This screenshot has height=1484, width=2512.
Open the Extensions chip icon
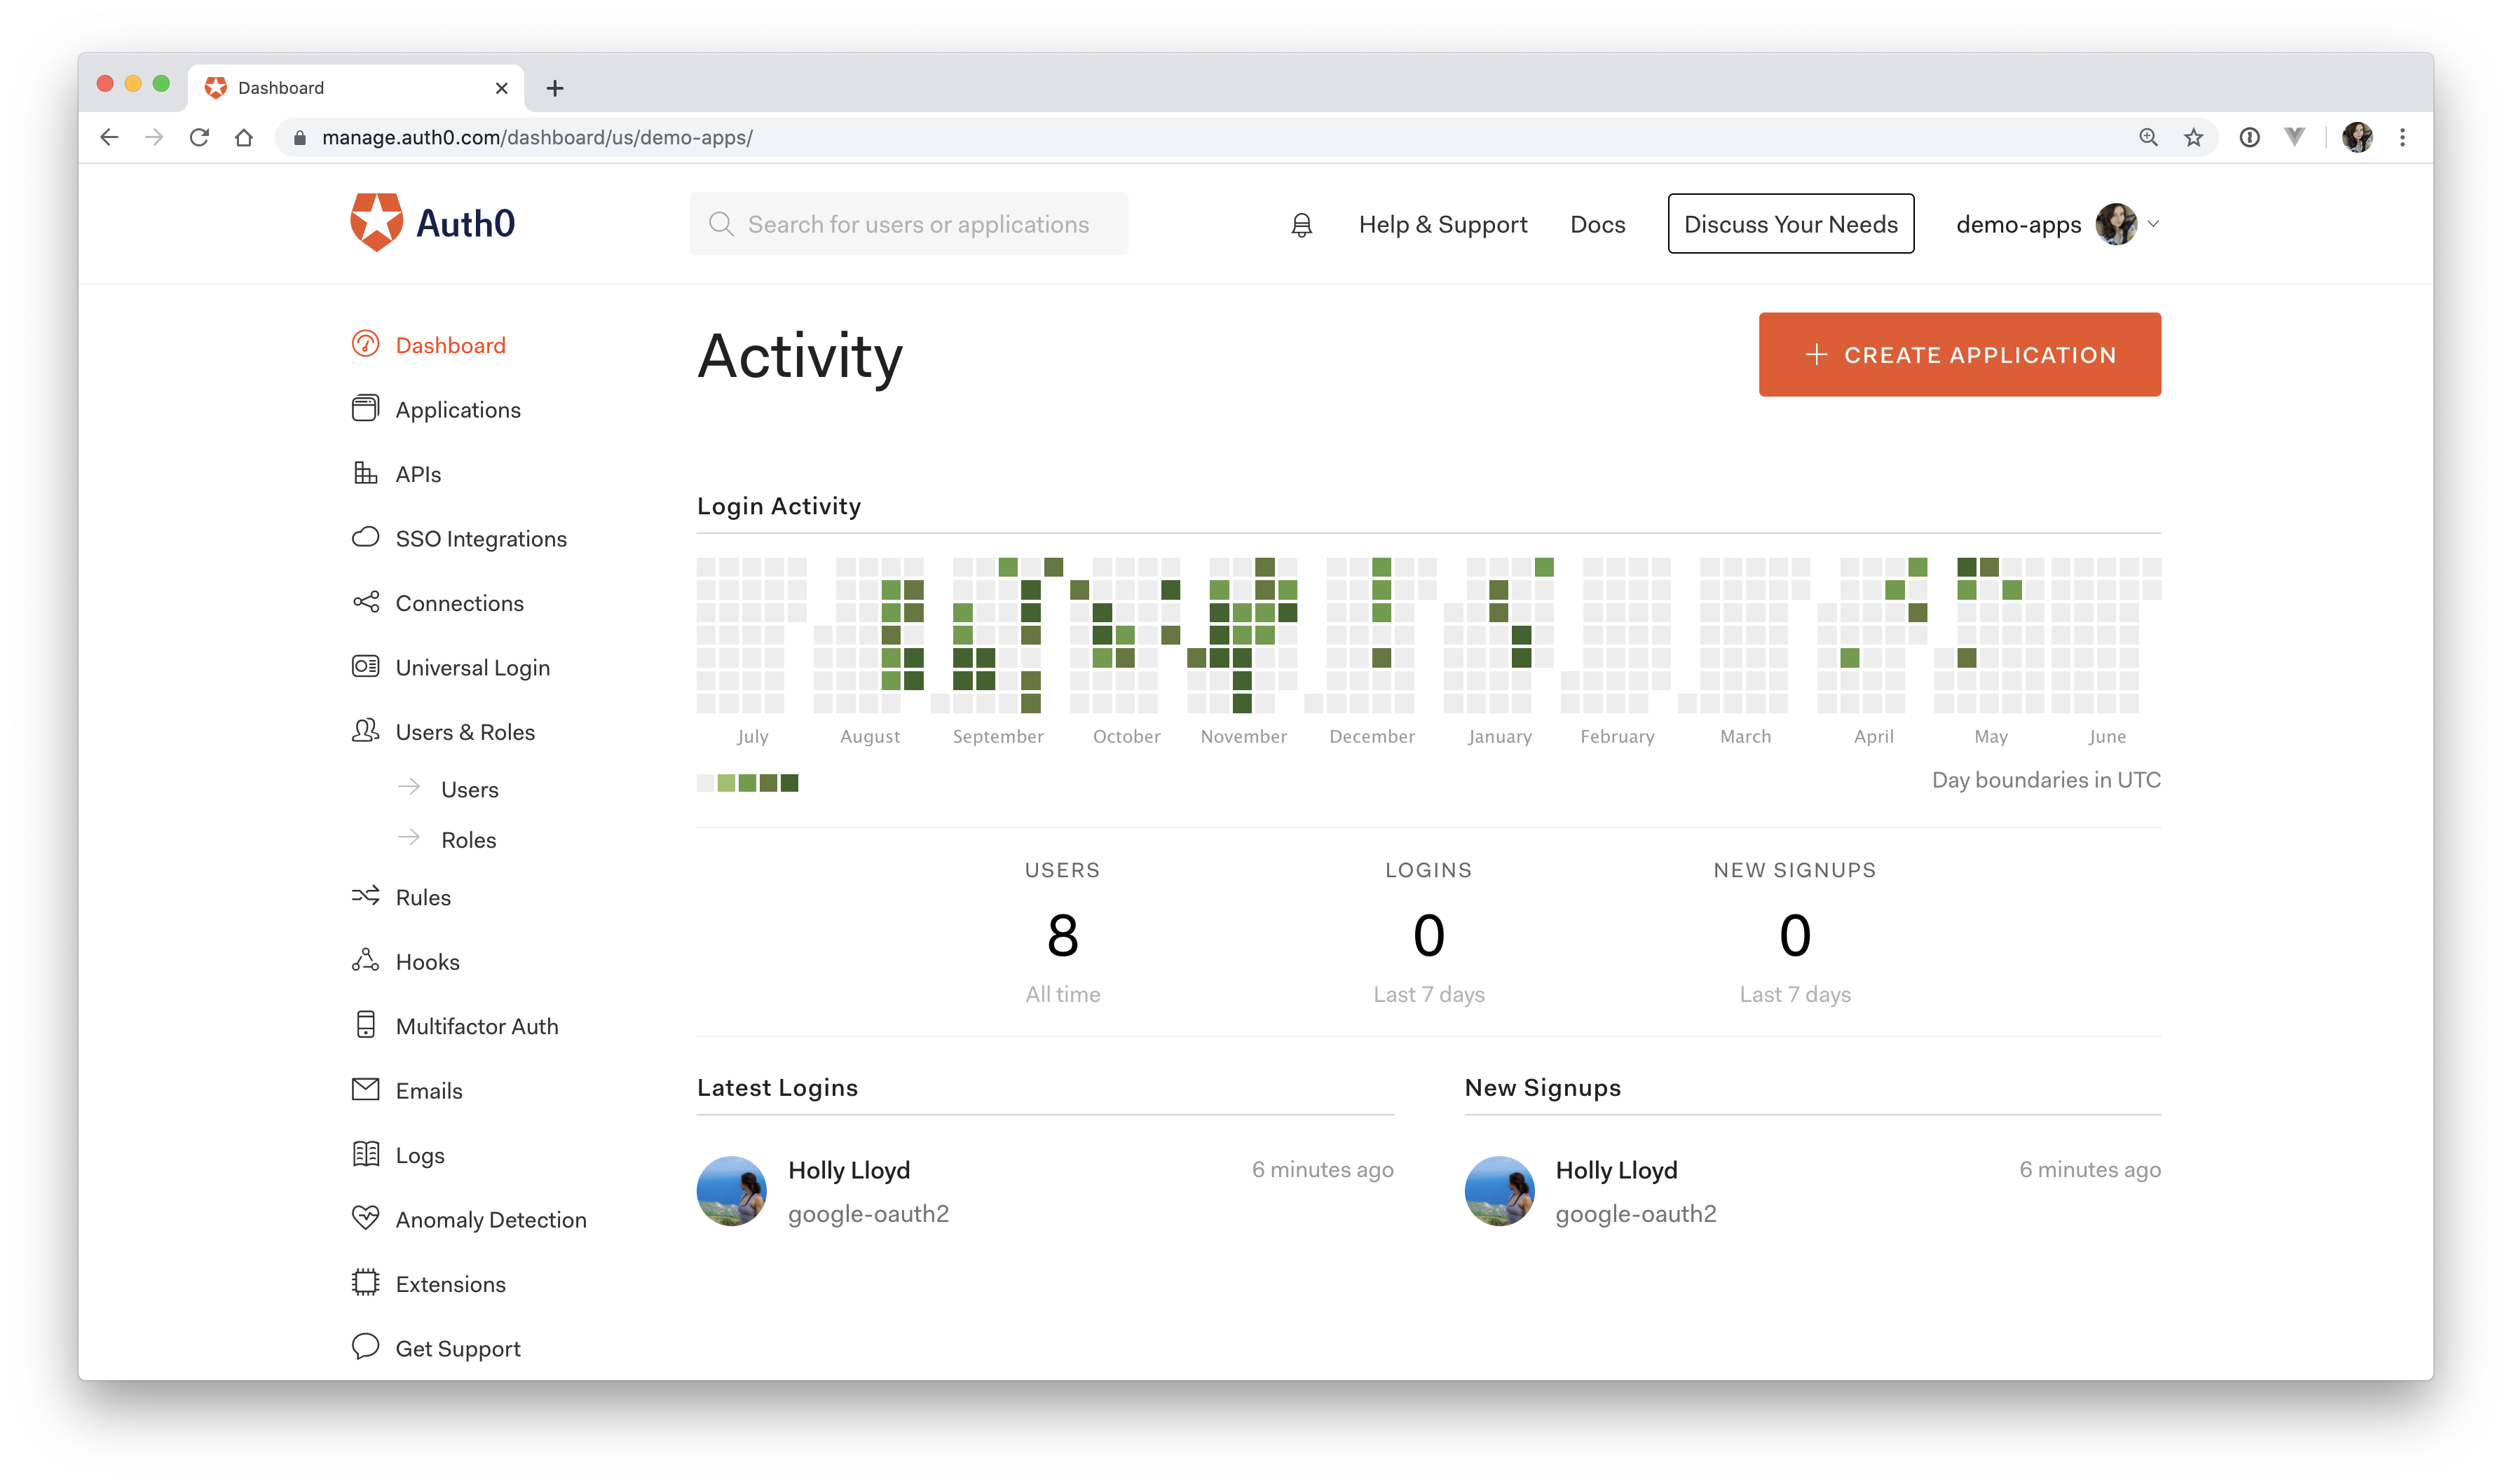pos(365,1283)
